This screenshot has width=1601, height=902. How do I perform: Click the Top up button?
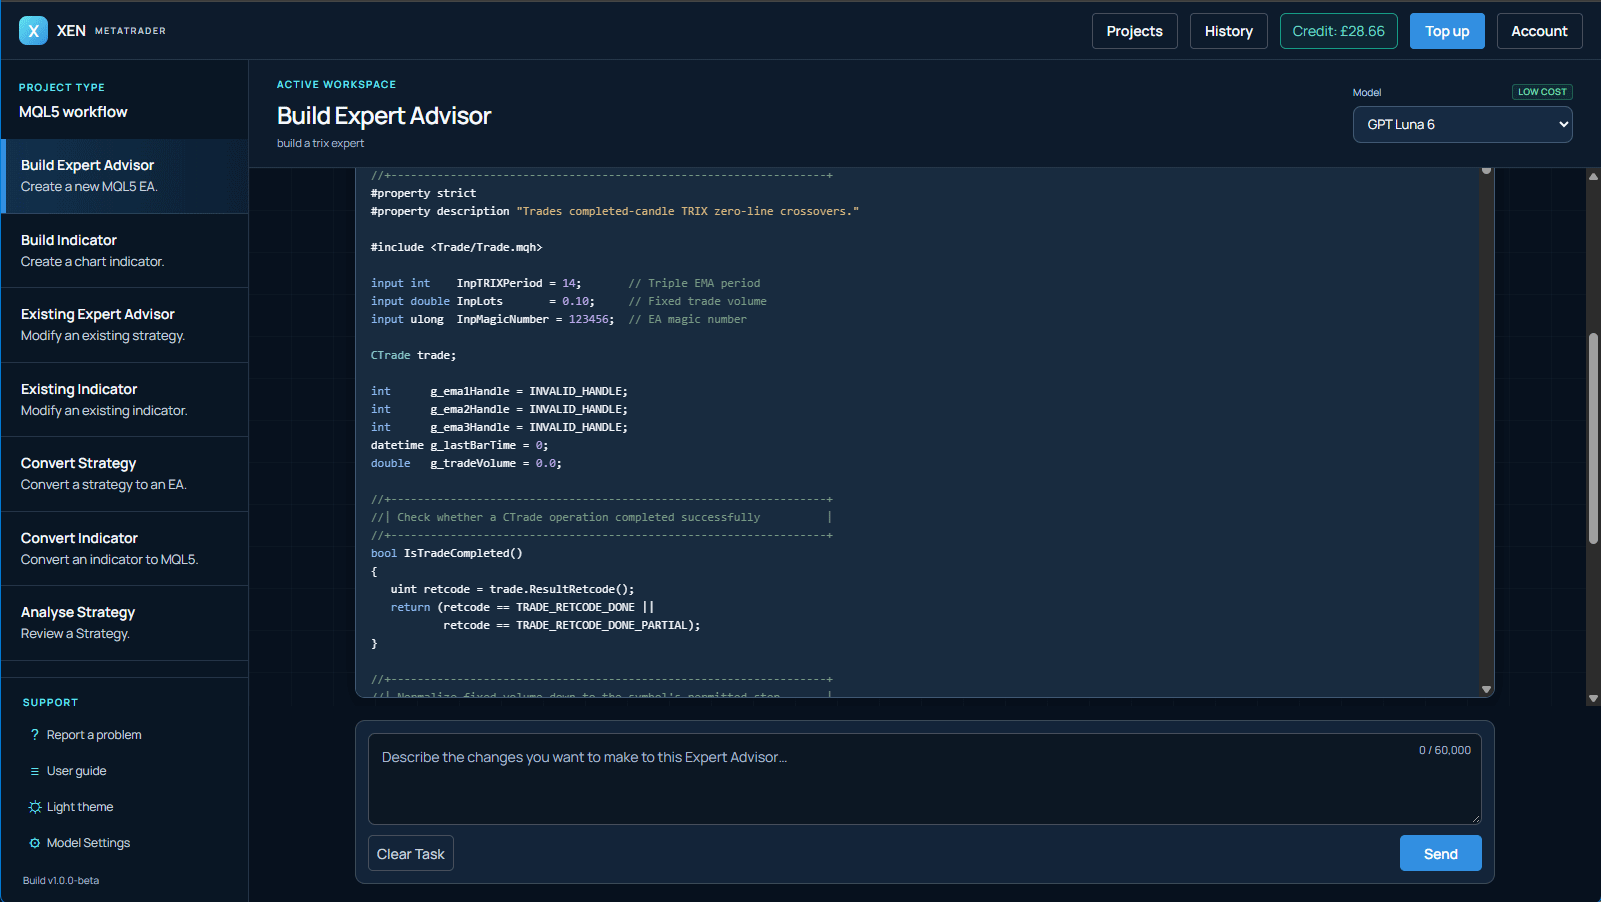(x=1447, y=31)
